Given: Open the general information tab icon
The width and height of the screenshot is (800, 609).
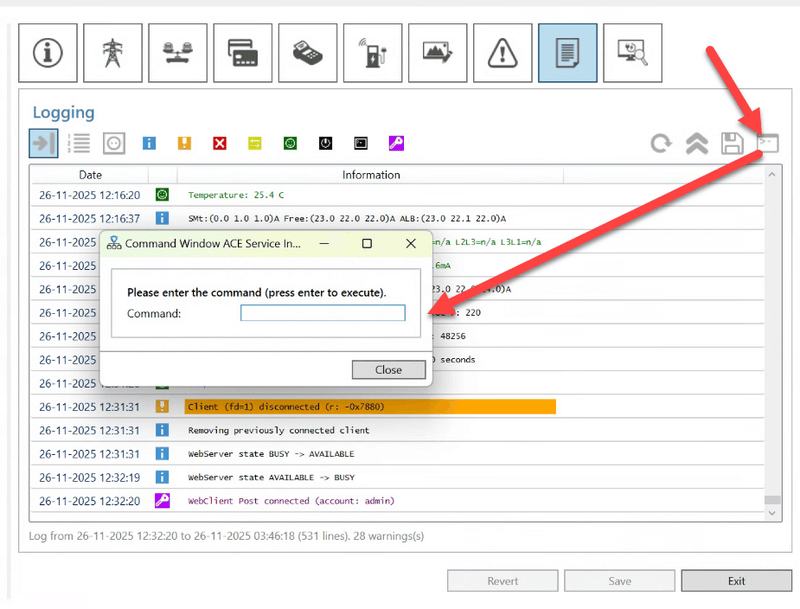Looking at the screenshot, I should click(x=48, y=53).
